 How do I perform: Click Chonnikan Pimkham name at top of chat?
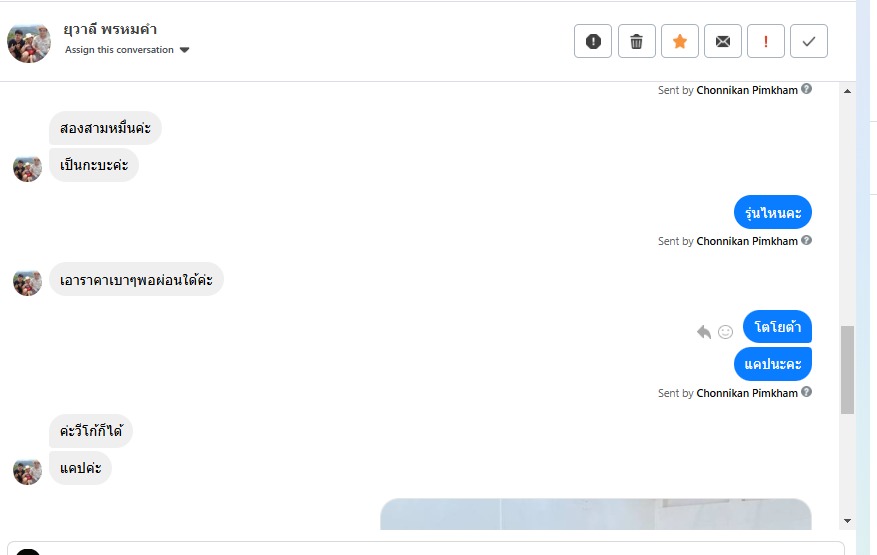(747, 90)
